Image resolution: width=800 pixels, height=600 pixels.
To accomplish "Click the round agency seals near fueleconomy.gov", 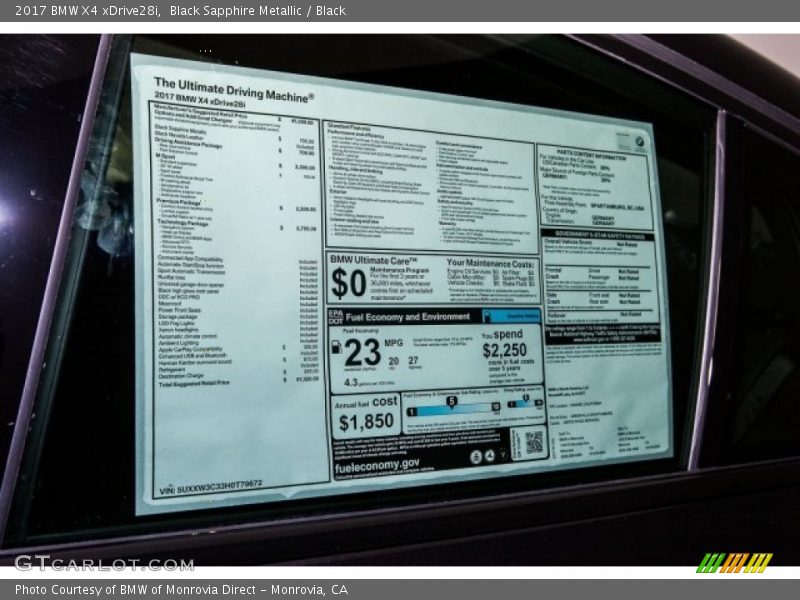I will (x=483, y=456).
